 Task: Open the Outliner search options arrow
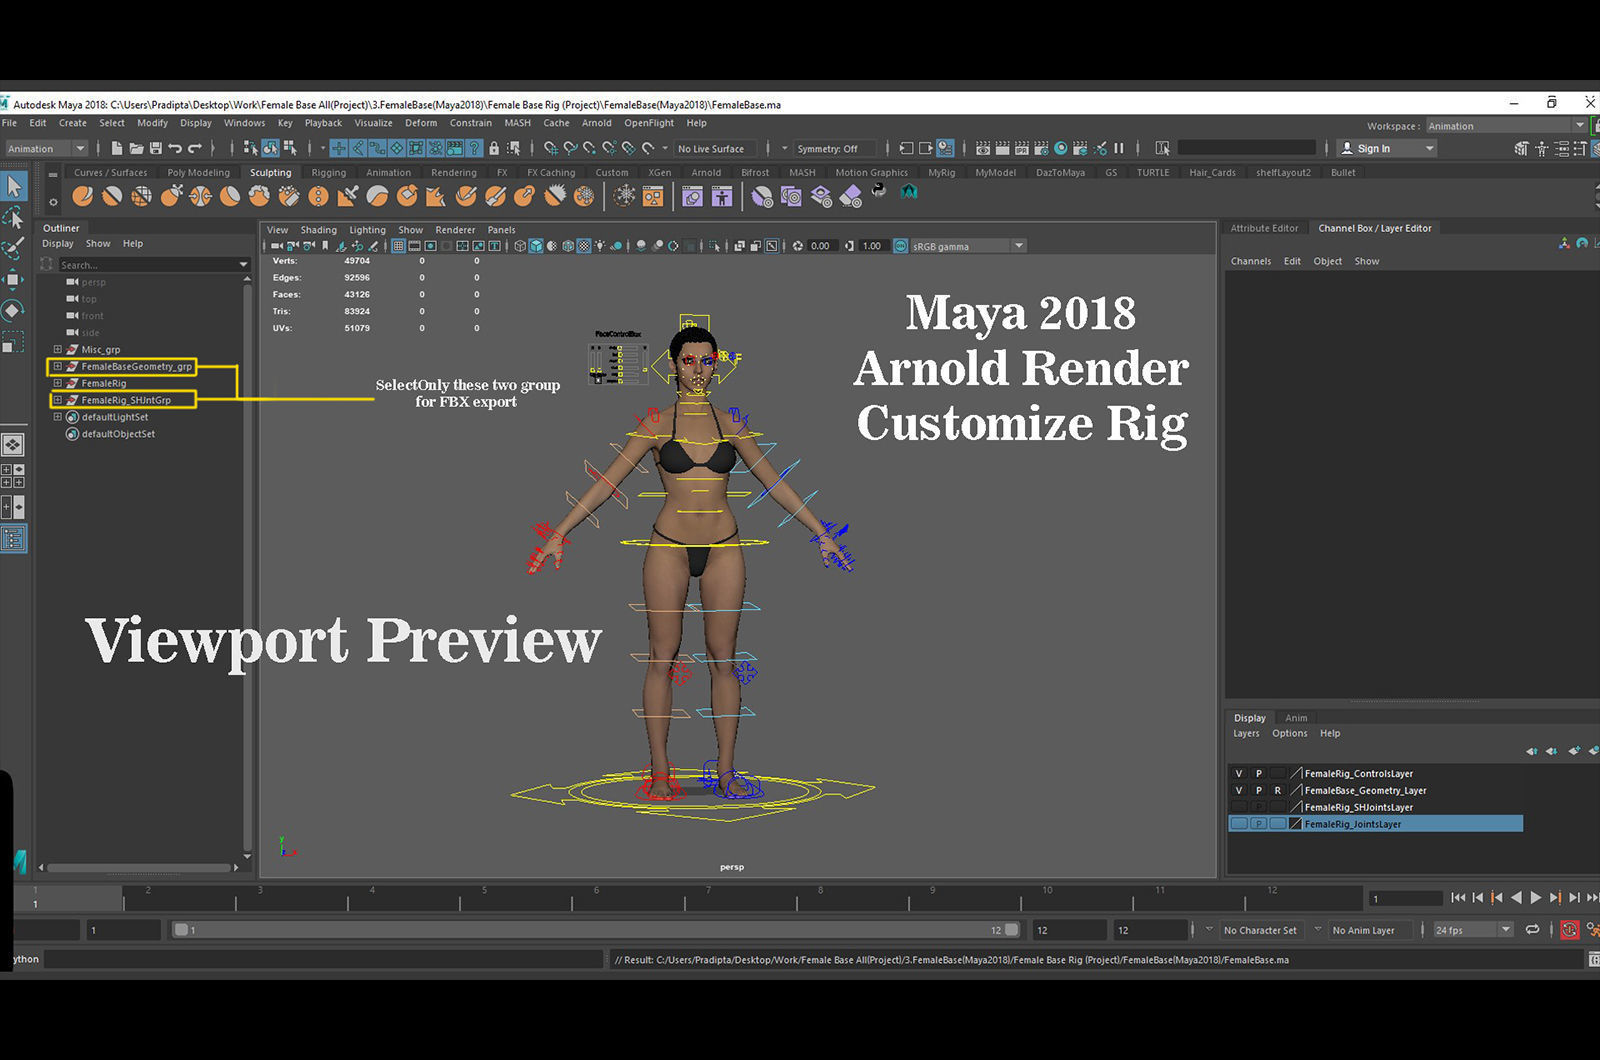pos(243,265)
